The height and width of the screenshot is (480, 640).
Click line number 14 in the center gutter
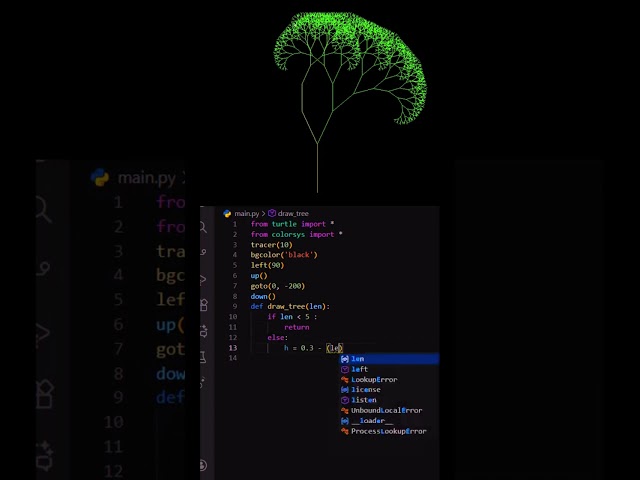tap(233, 358)
